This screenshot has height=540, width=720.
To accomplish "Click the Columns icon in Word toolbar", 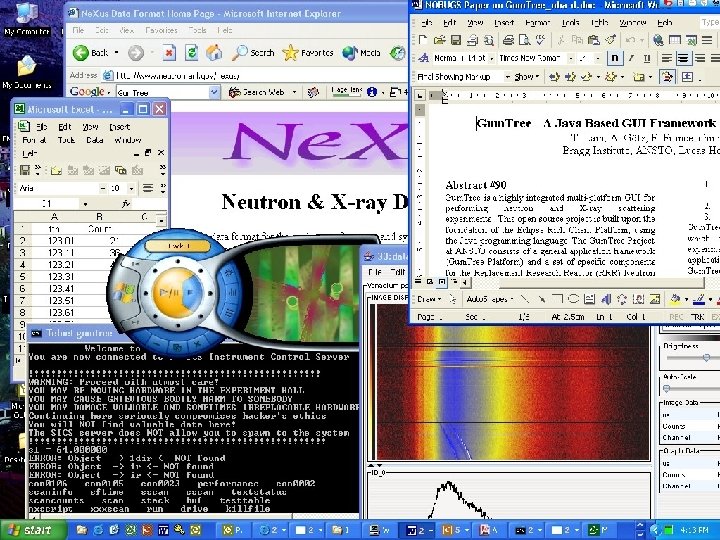I will [x=707, y=40].
